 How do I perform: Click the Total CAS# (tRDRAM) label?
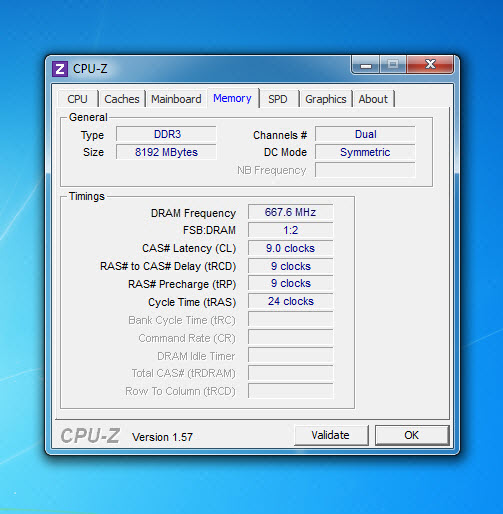183,373
